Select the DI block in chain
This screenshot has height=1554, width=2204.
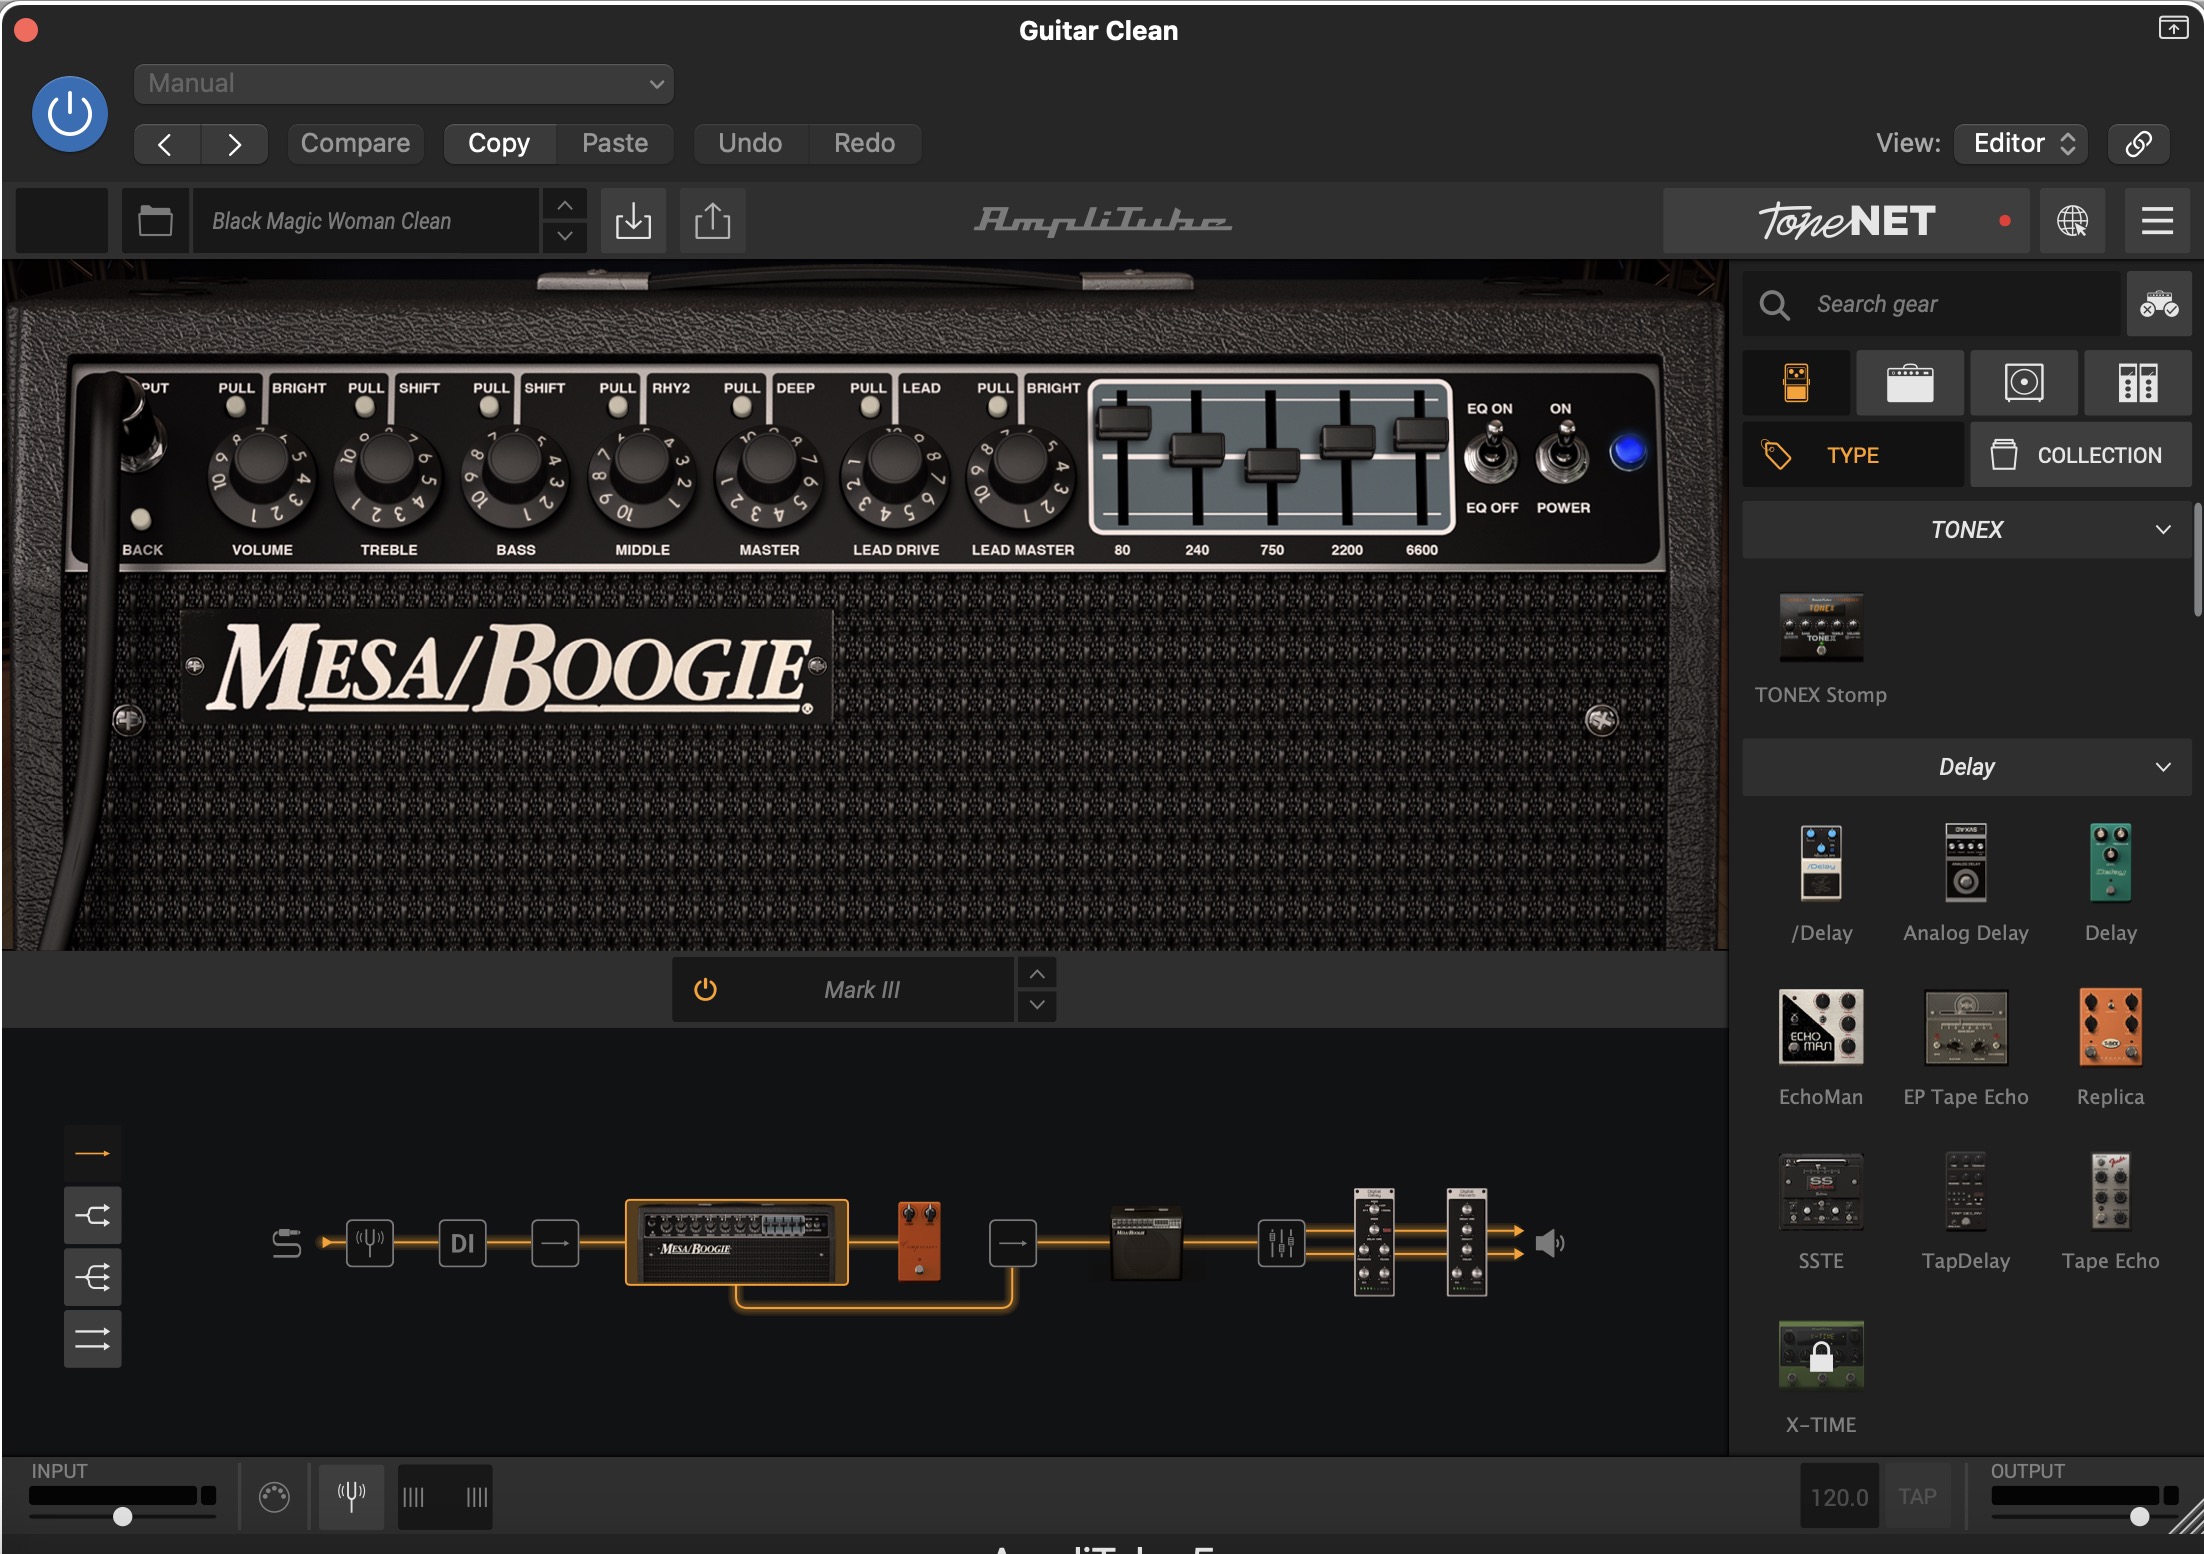pos(462,1243)
